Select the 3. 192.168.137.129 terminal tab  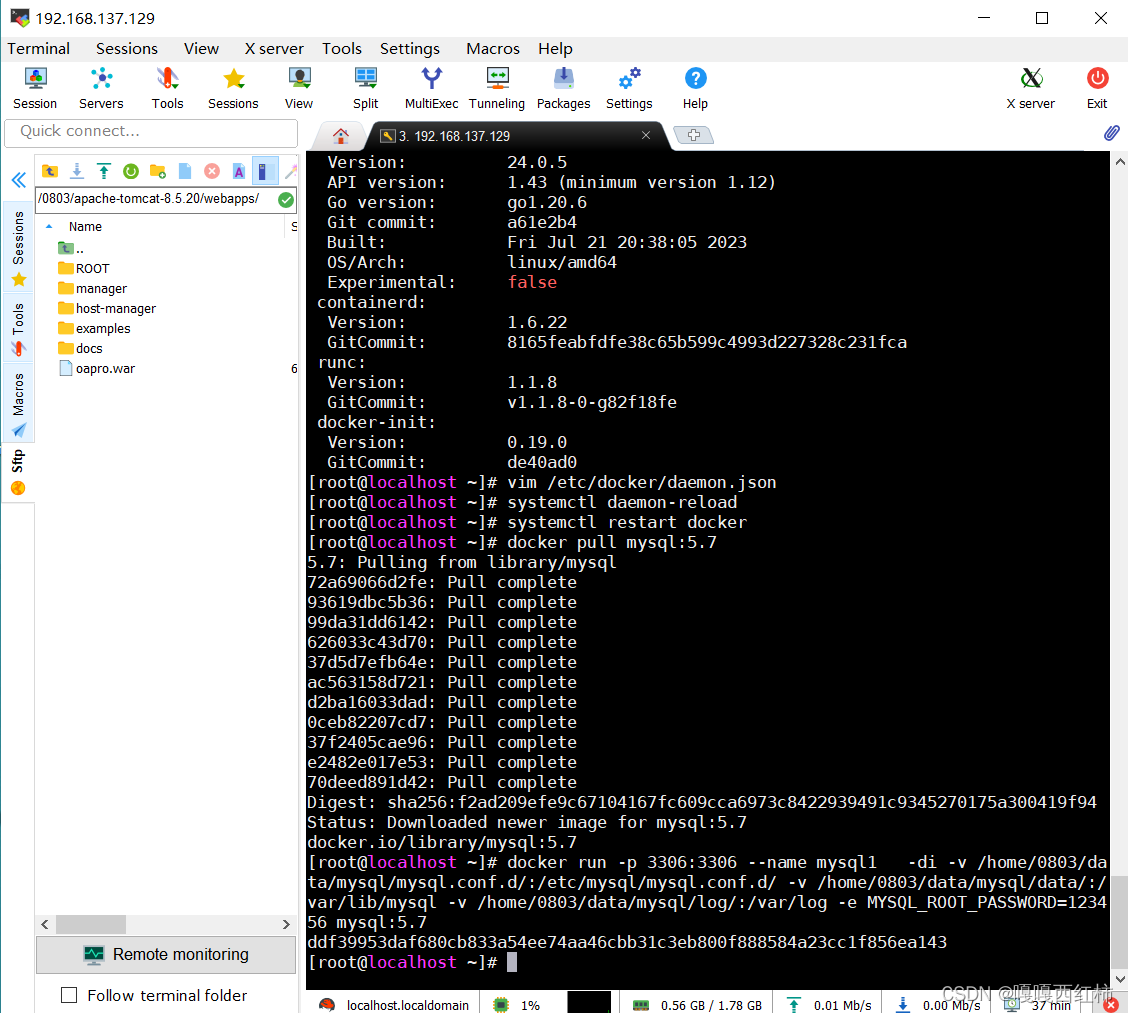(x=518, y=135)
